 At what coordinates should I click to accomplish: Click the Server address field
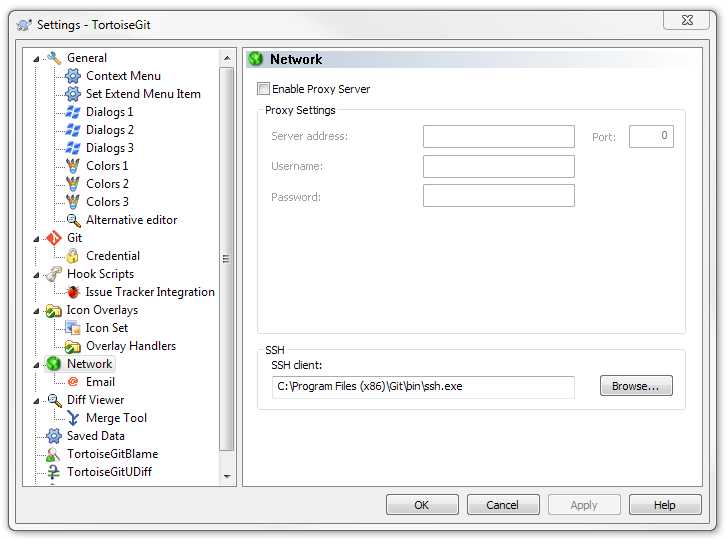tap(498, 136)
